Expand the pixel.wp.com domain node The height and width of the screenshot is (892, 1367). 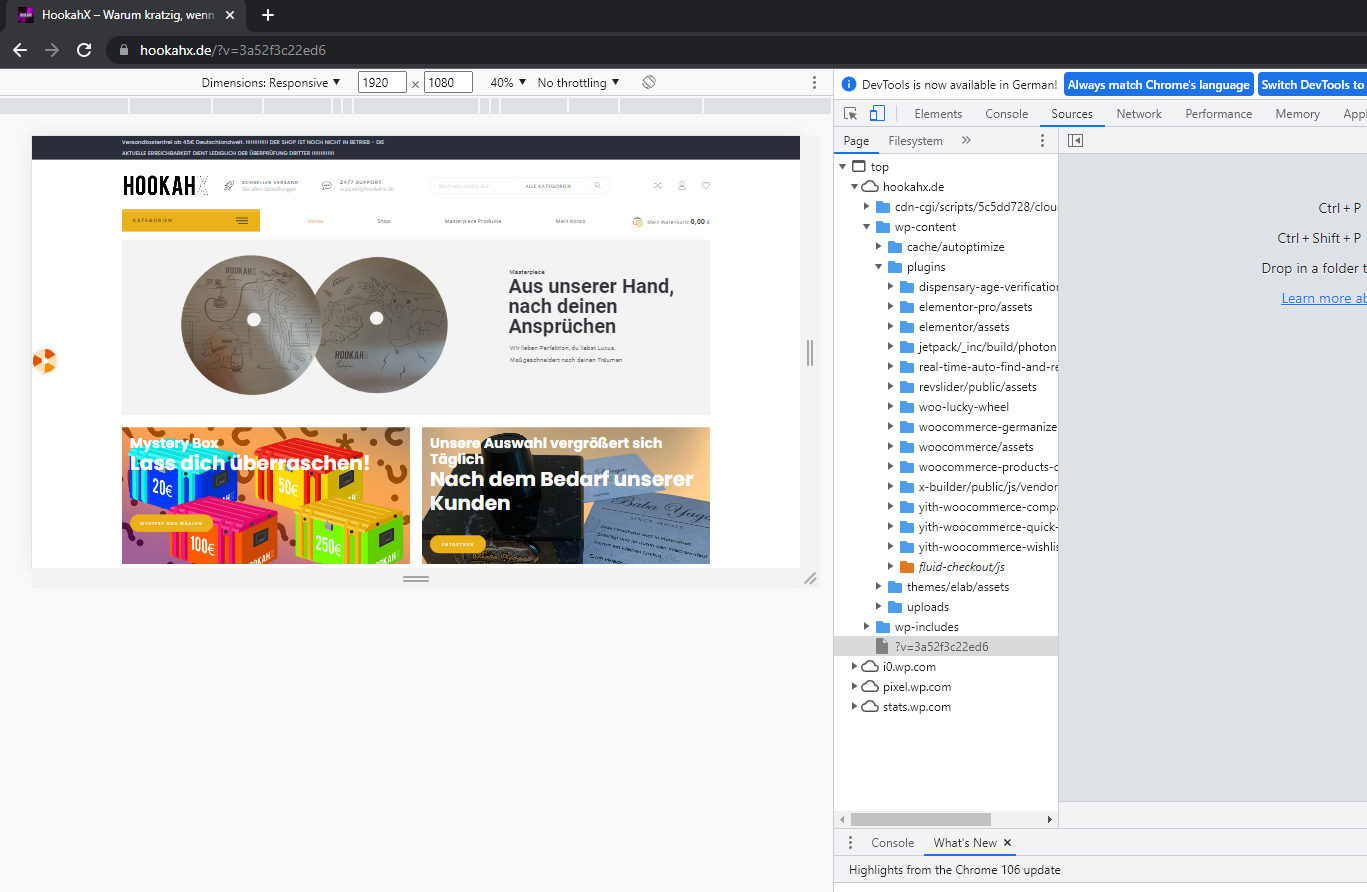click(855, 687)
